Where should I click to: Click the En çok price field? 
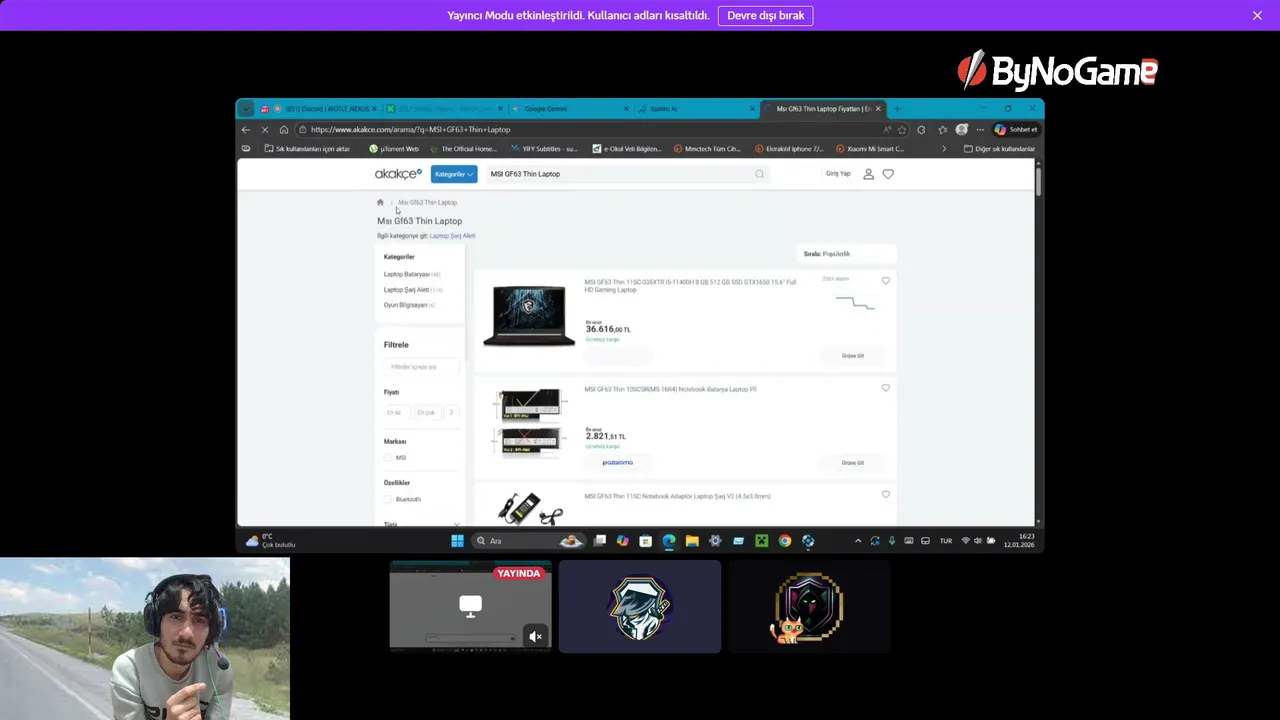[x=427, y=412]
